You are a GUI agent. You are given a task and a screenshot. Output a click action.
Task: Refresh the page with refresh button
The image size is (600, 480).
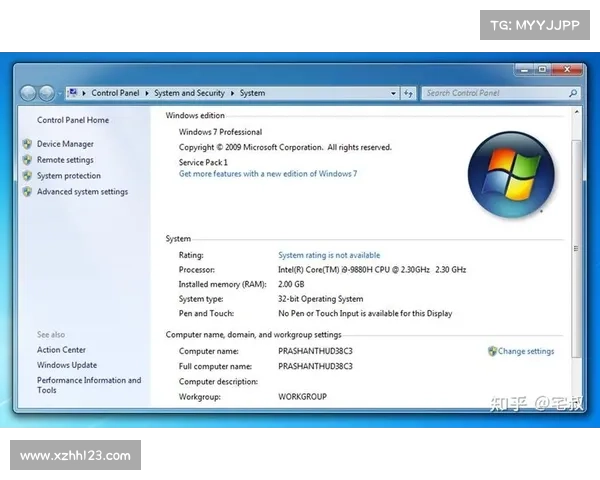[x=408, y=93]
